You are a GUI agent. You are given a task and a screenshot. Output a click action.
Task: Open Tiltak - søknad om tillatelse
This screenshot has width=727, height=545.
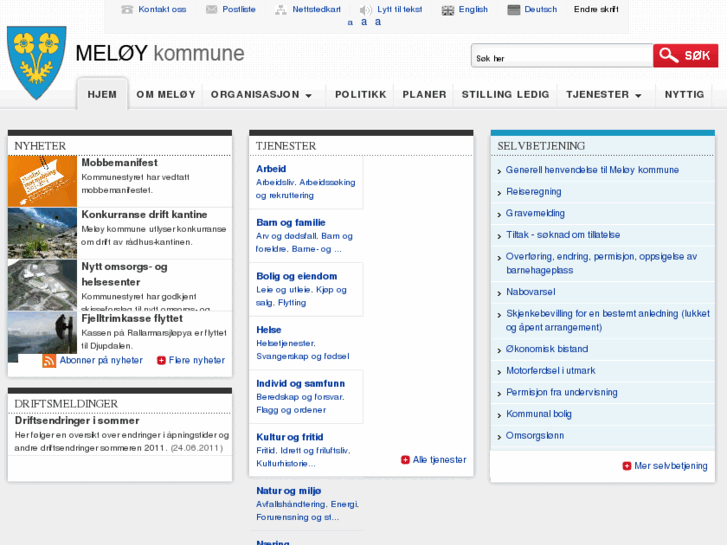click(563, 235)
